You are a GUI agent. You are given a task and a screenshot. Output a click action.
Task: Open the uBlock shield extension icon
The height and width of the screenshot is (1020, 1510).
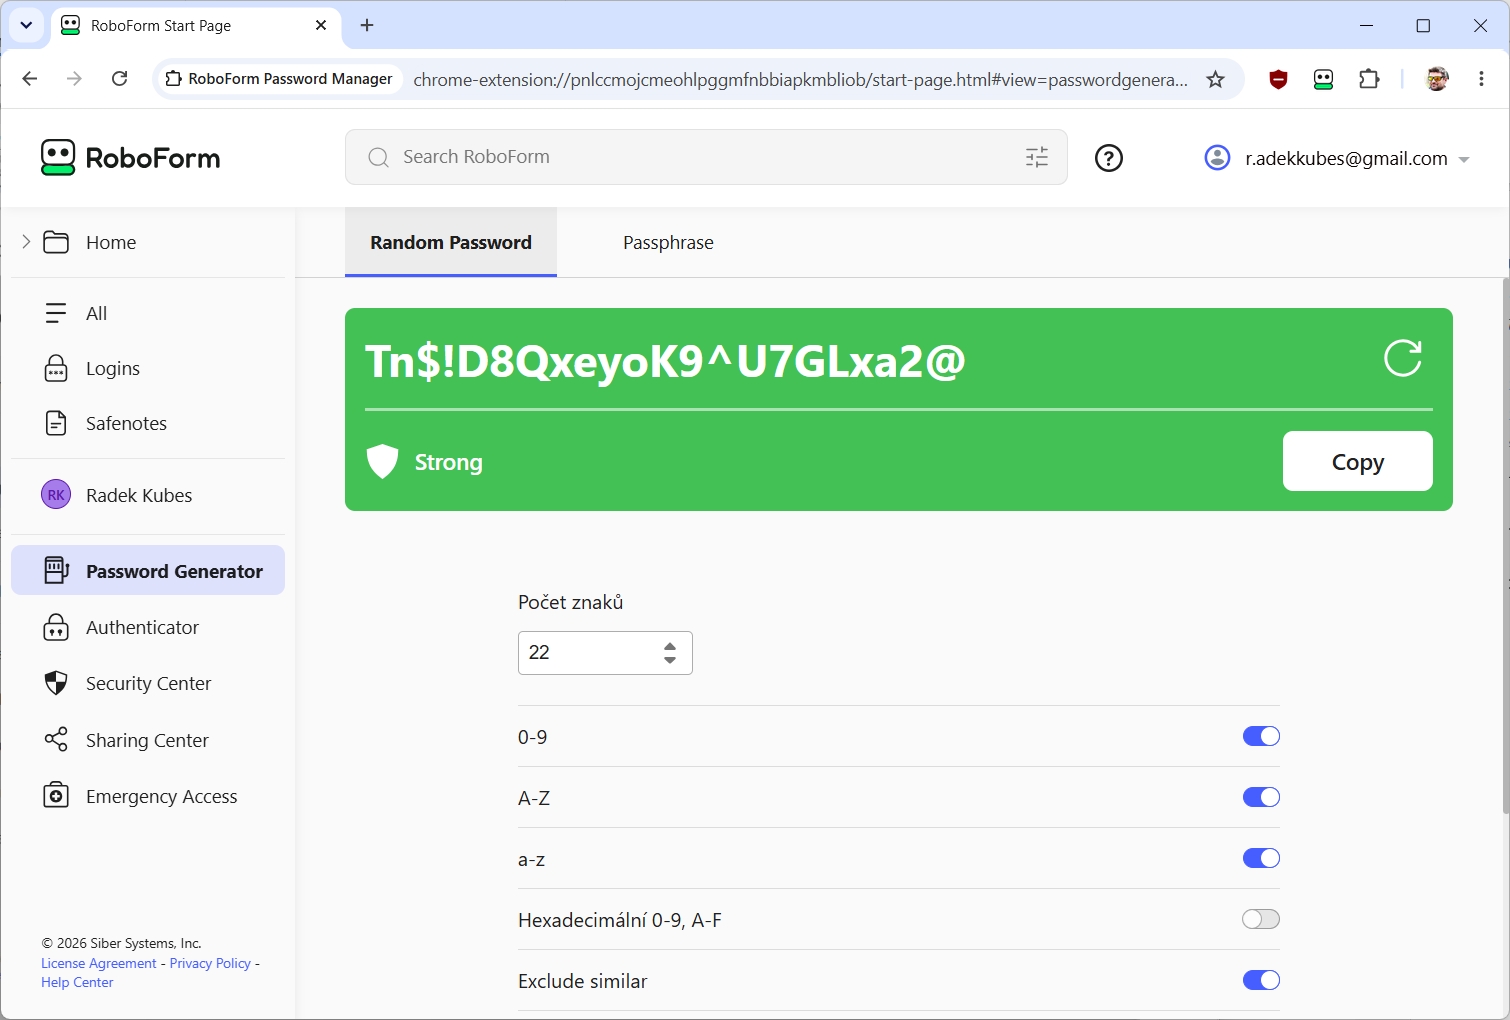point(1277,79)
